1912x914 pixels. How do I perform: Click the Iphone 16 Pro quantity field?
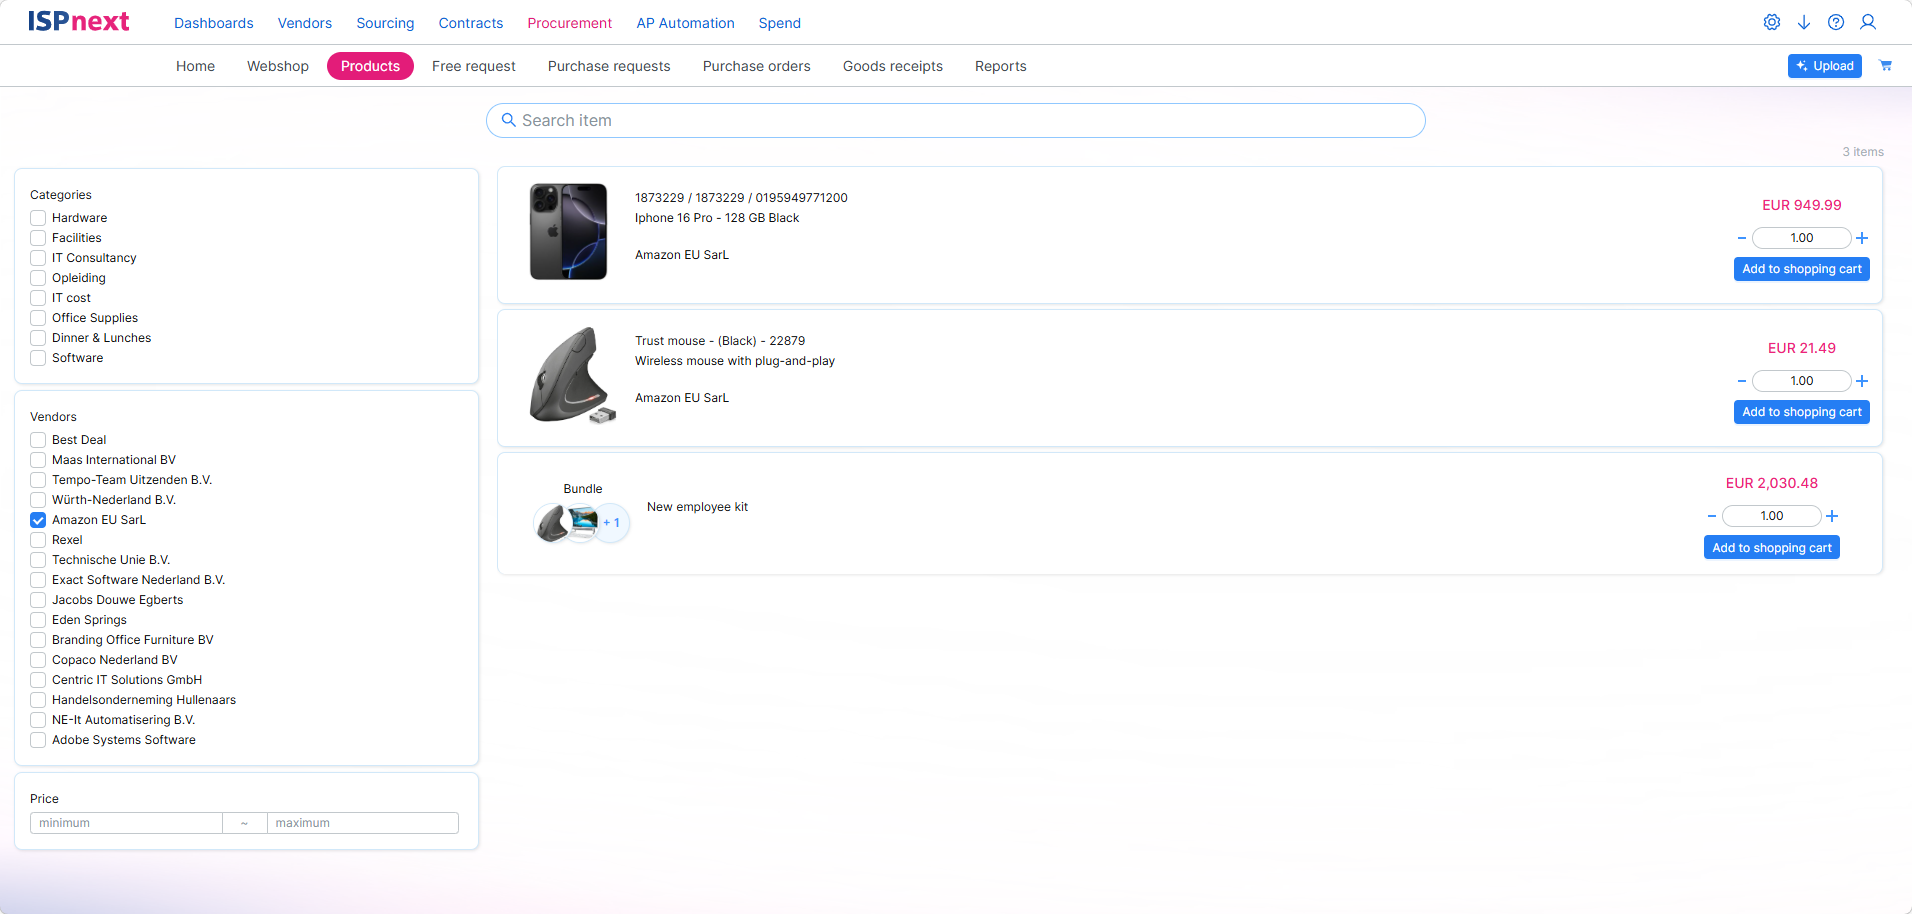(x=1802, y=238)
